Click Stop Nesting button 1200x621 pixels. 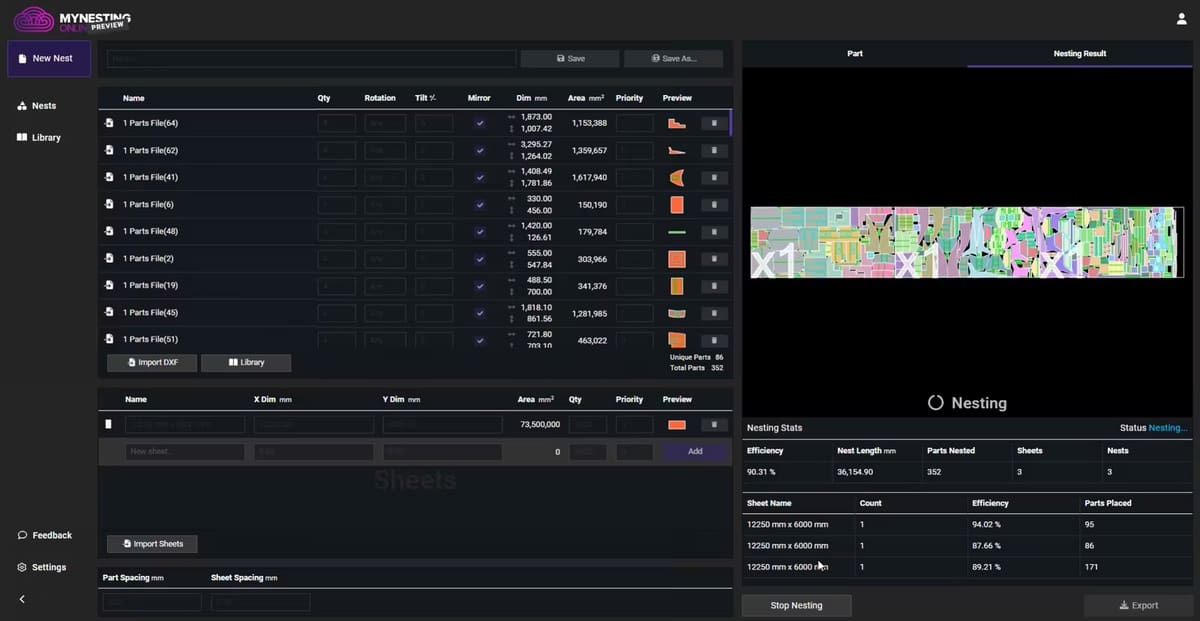796,605
